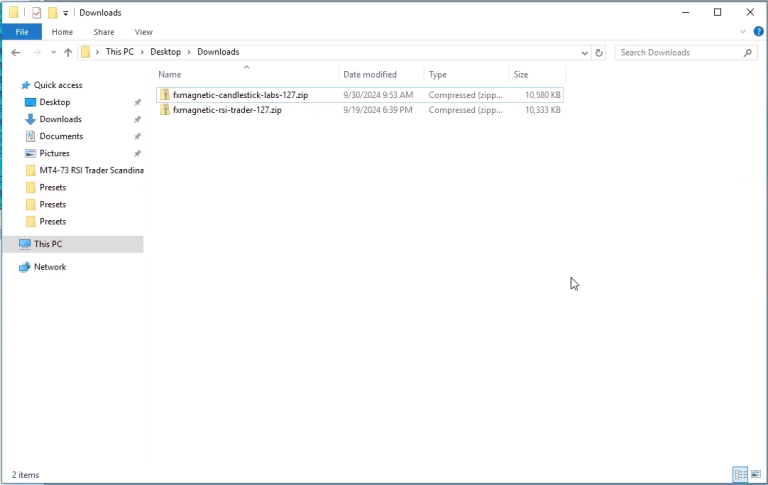The height and width of the screenshot is (485, 768).
Task: Switch to large icons view button
Action: [756, 474]
